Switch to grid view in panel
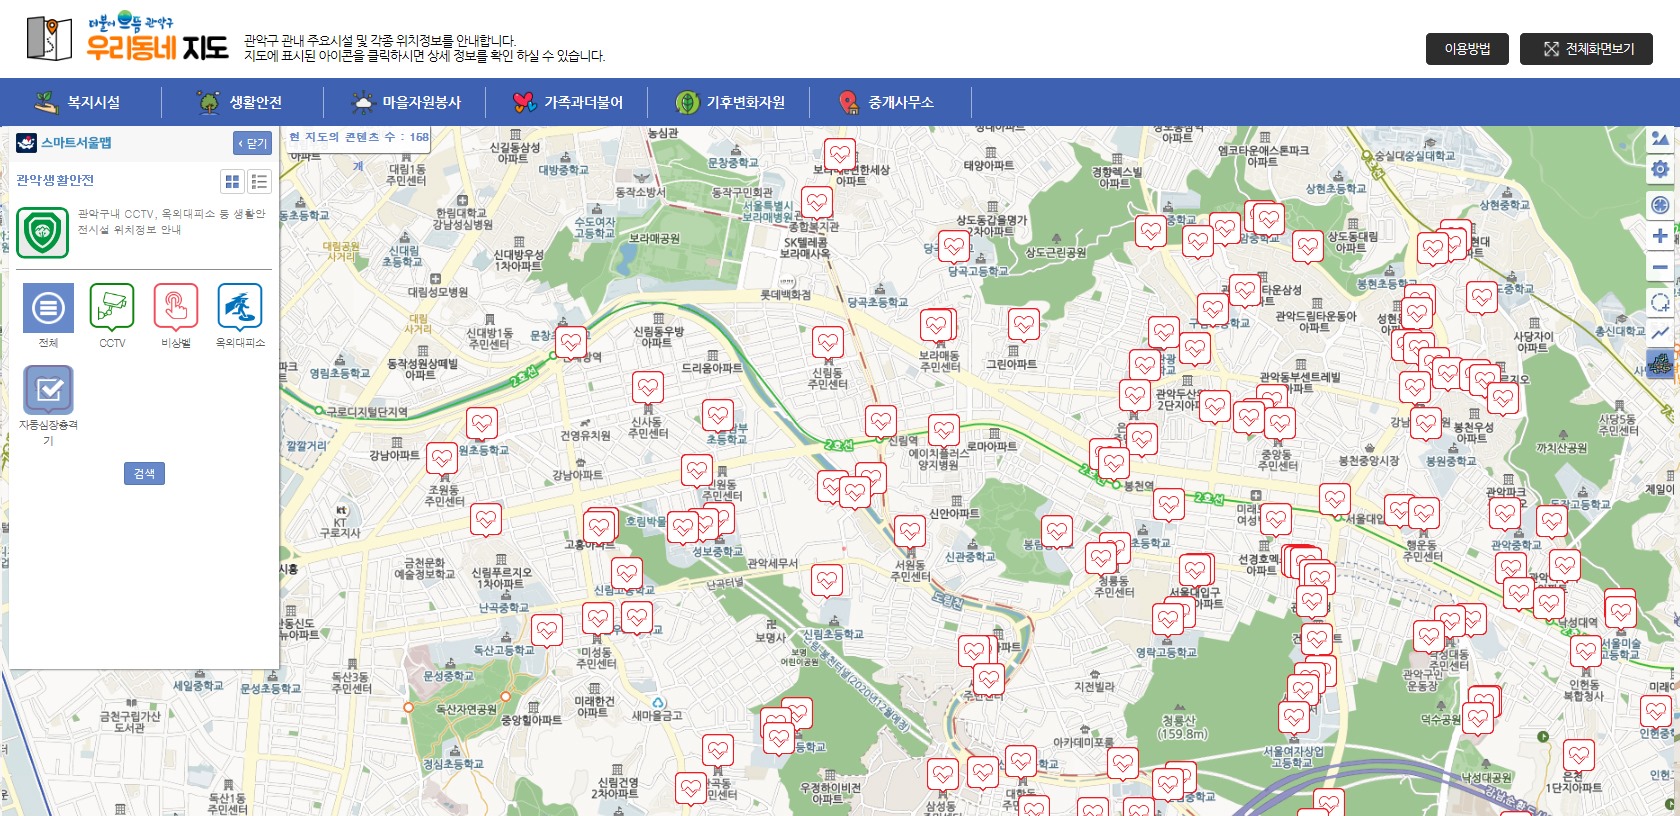Image resolution: width=1680 pixels, height=816 pixels. point(232,181)
